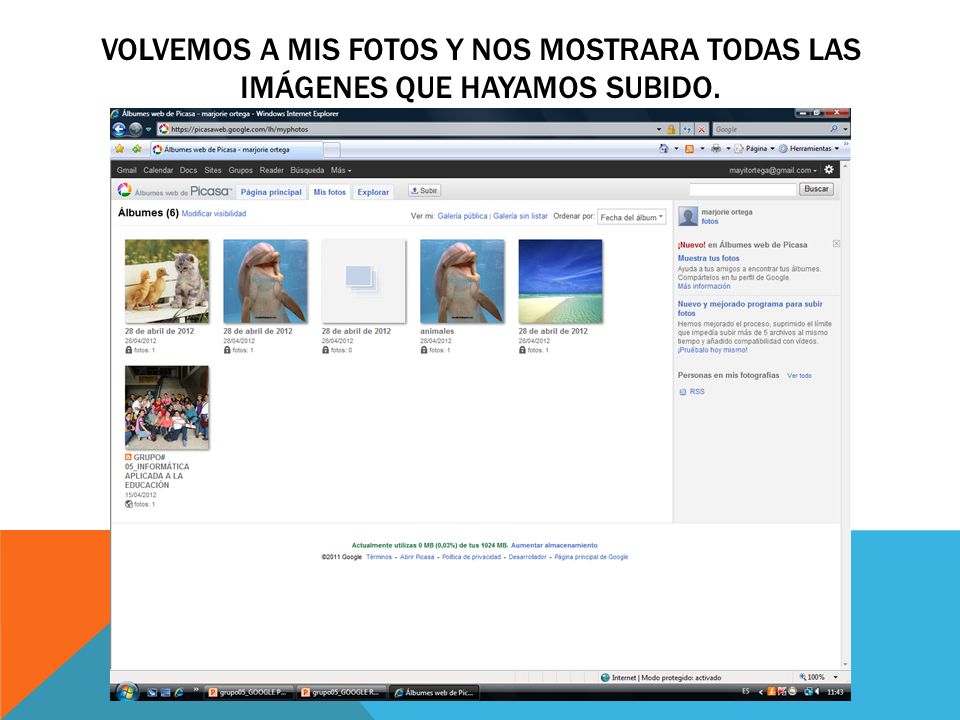The image size is (960, 720).
Task: Expand the 100% zoom level dropdown
Action: point(835,677)
